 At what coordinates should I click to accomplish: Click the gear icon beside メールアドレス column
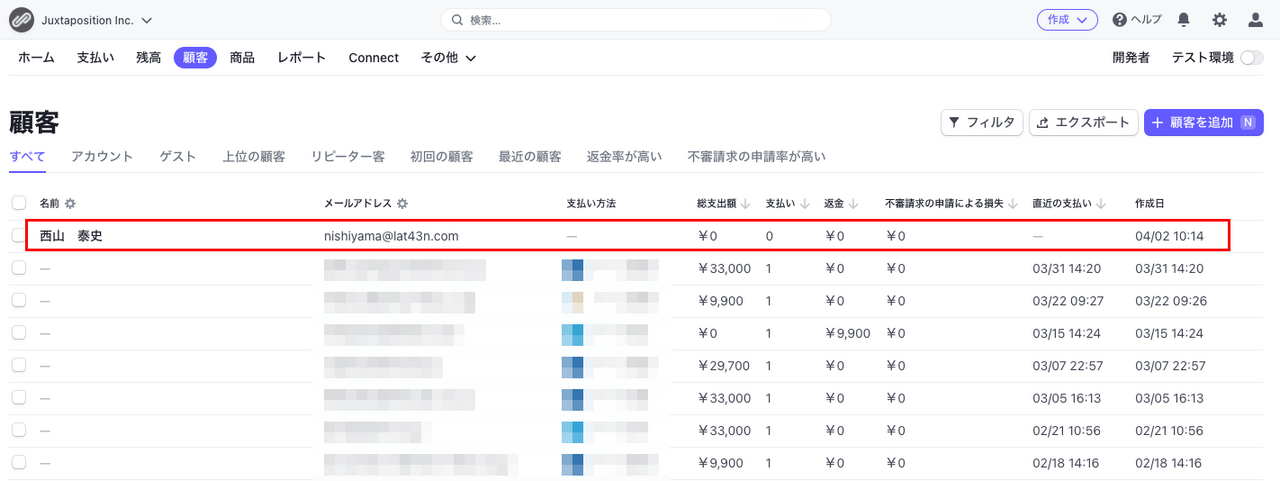pyautogui.click(x=402, y=204)
